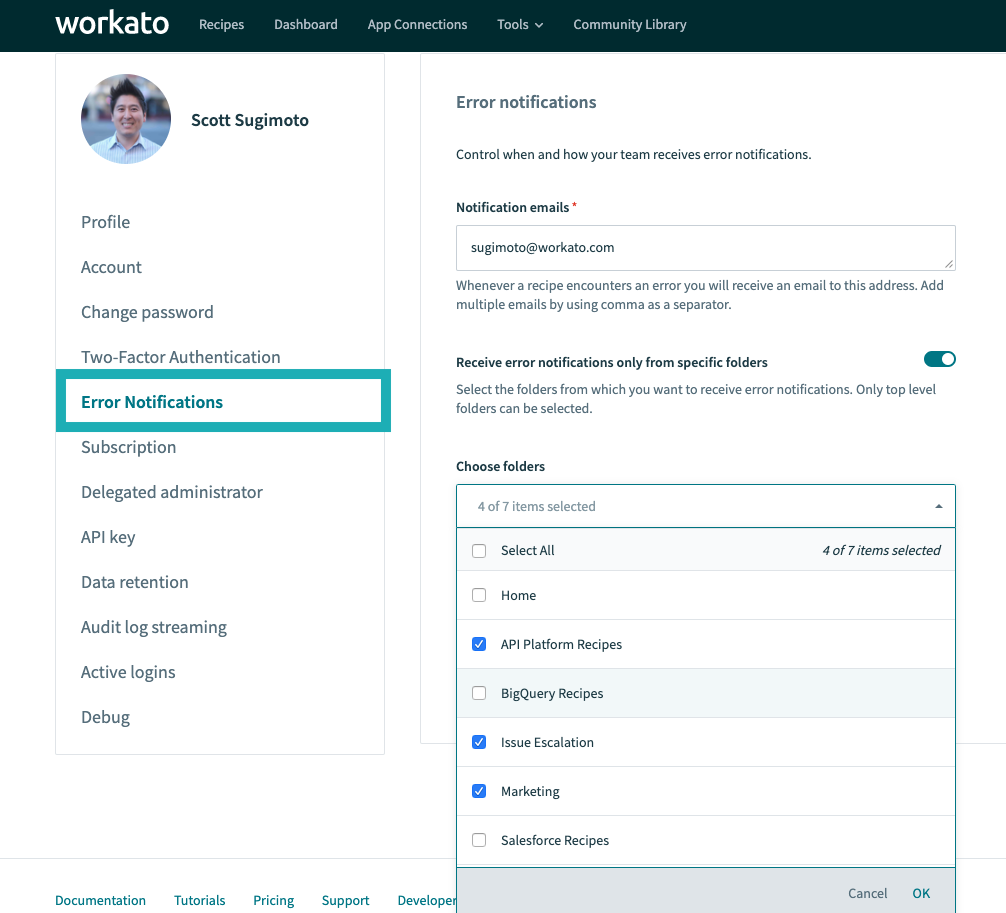The width and height of the screenshot is (1006, 913).
Task: Go to App Connections
Action: click(417, 24)
